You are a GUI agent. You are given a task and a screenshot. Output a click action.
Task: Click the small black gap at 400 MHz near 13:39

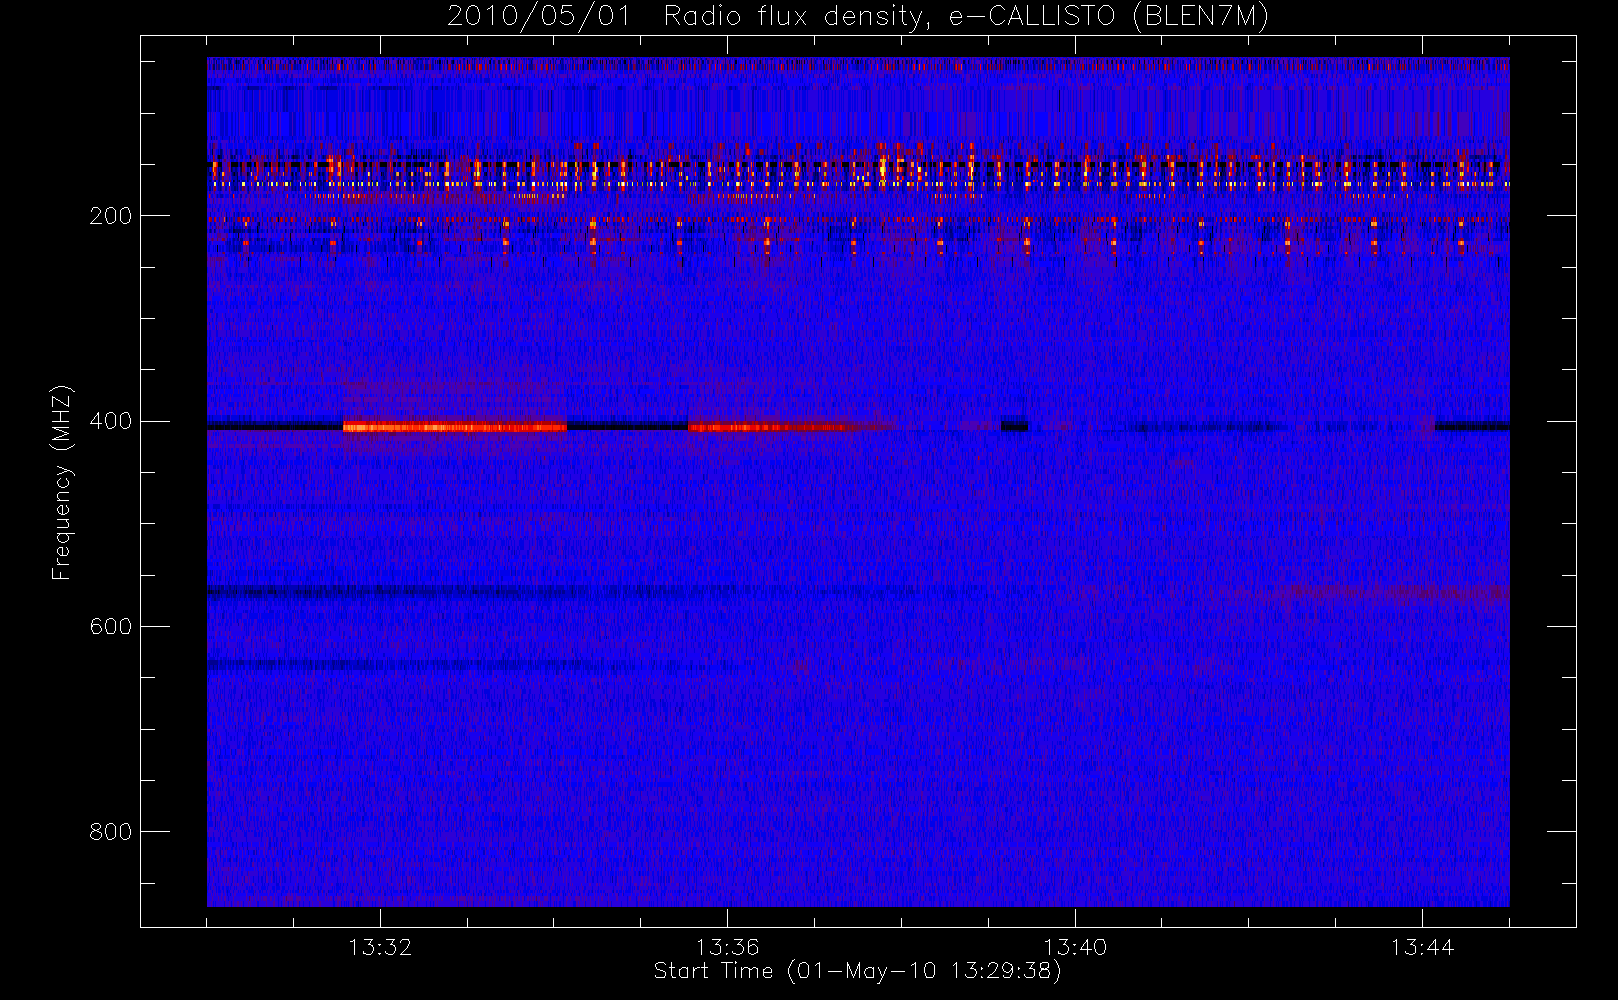tap(1014, 425)
